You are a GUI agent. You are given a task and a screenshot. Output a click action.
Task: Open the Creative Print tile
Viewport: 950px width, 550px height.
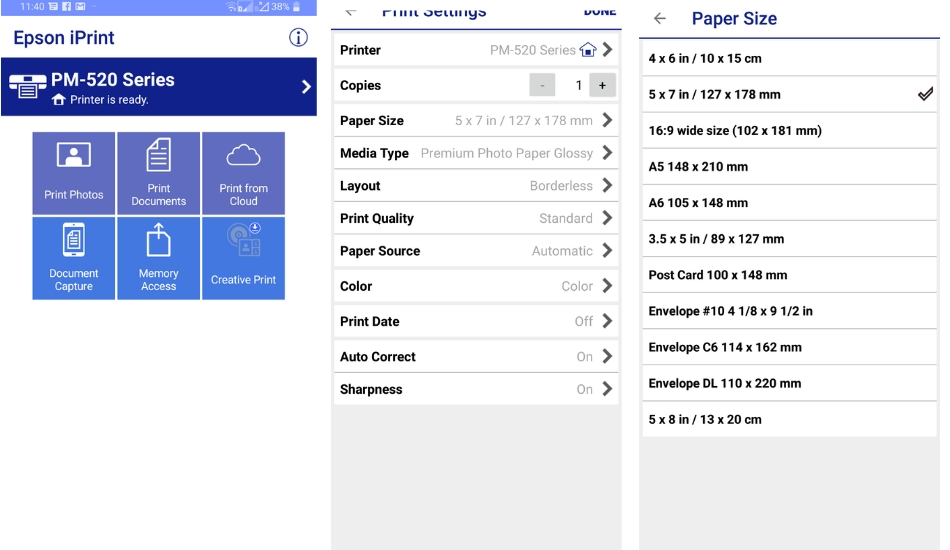coord(244,259)
